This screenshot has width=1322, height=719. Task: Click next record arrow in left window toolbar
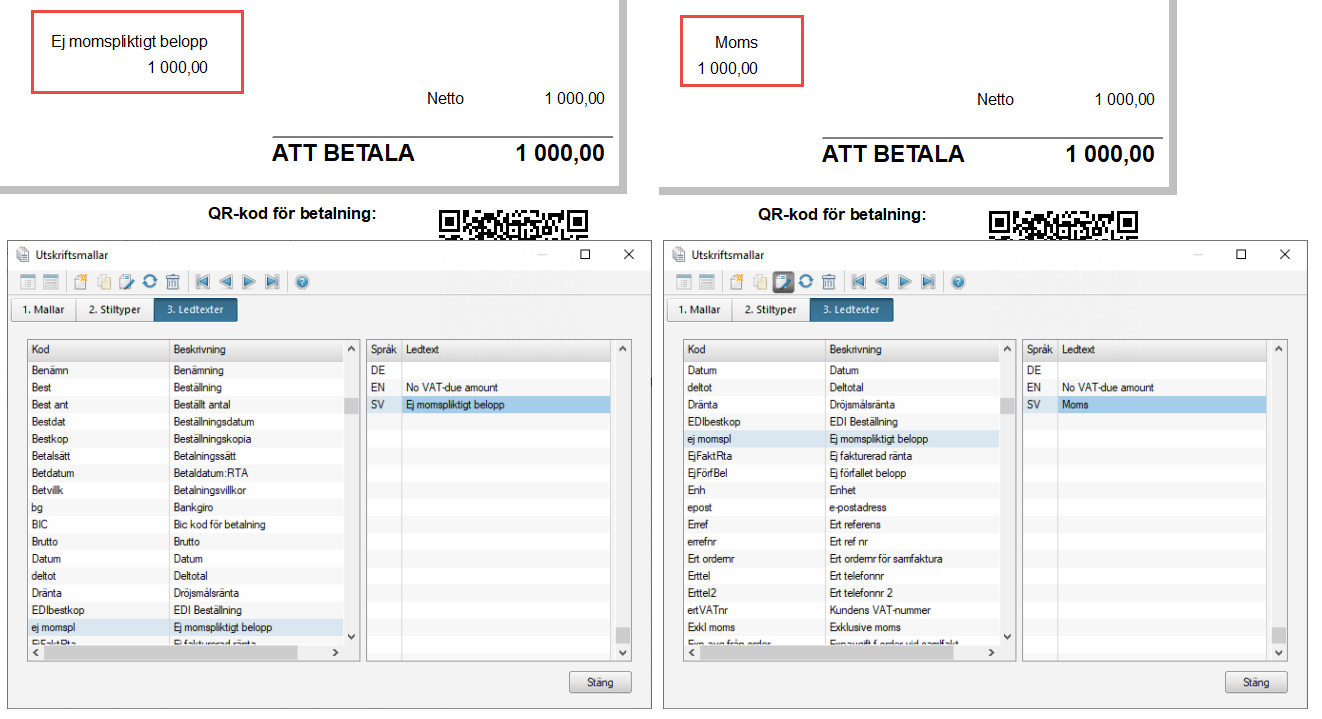tap(248, 282)
